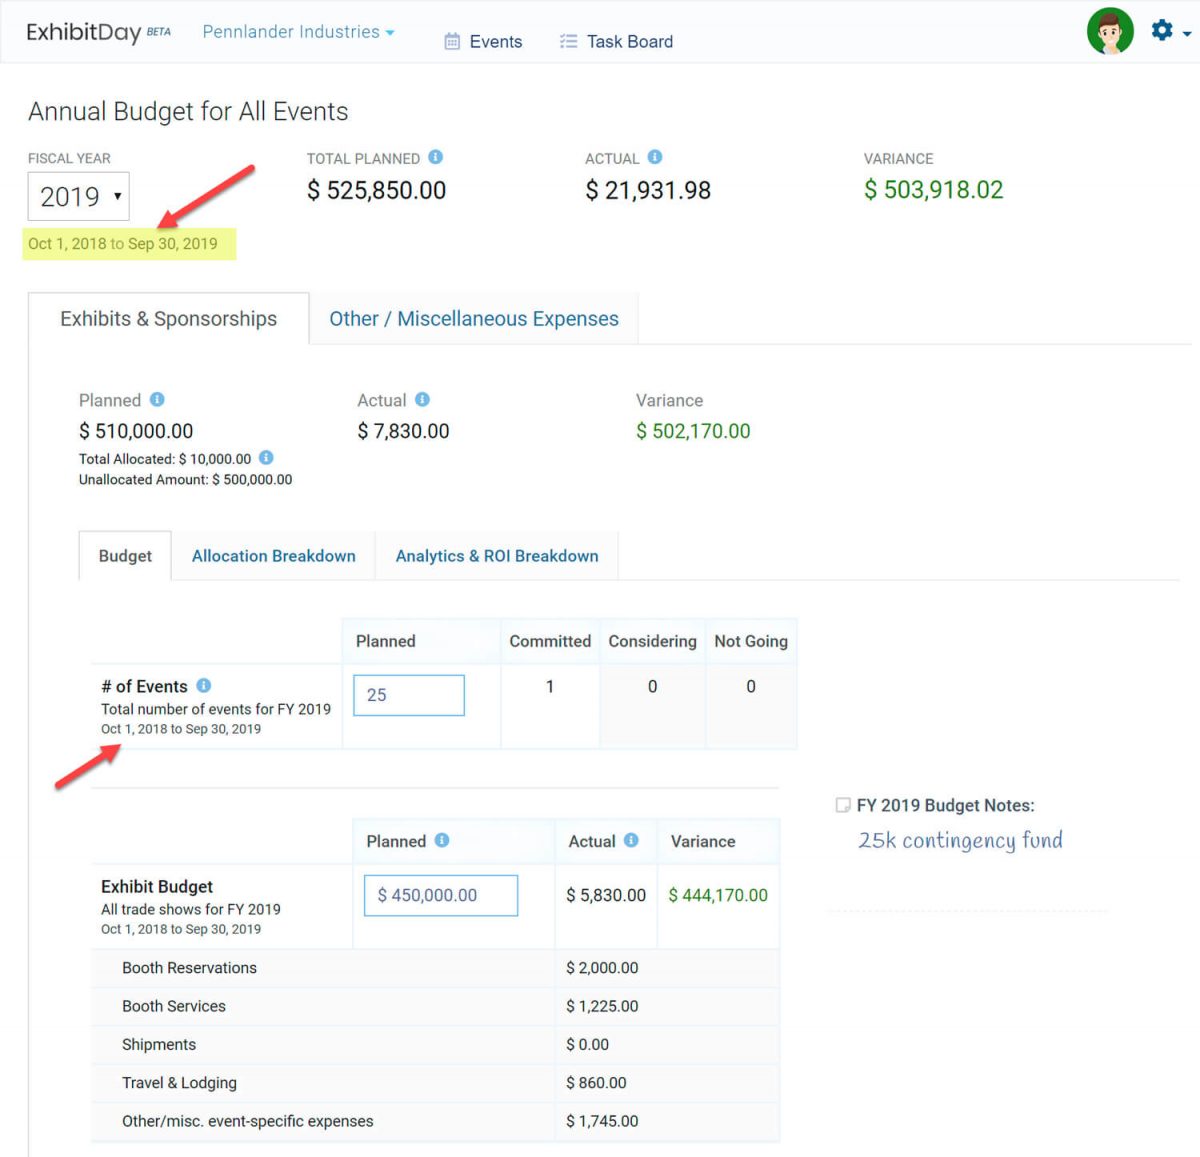Open the Fiscal Year 2019 dropdown
1200x1157 pixels.
pos(78,196)
